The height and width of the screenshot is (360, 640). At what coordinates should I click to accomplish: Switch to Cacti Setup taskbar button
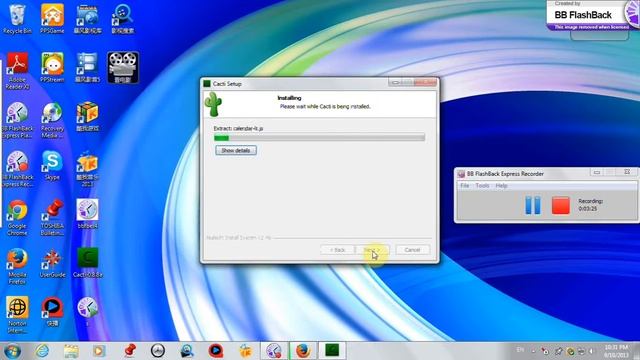[x=332, y=351]
